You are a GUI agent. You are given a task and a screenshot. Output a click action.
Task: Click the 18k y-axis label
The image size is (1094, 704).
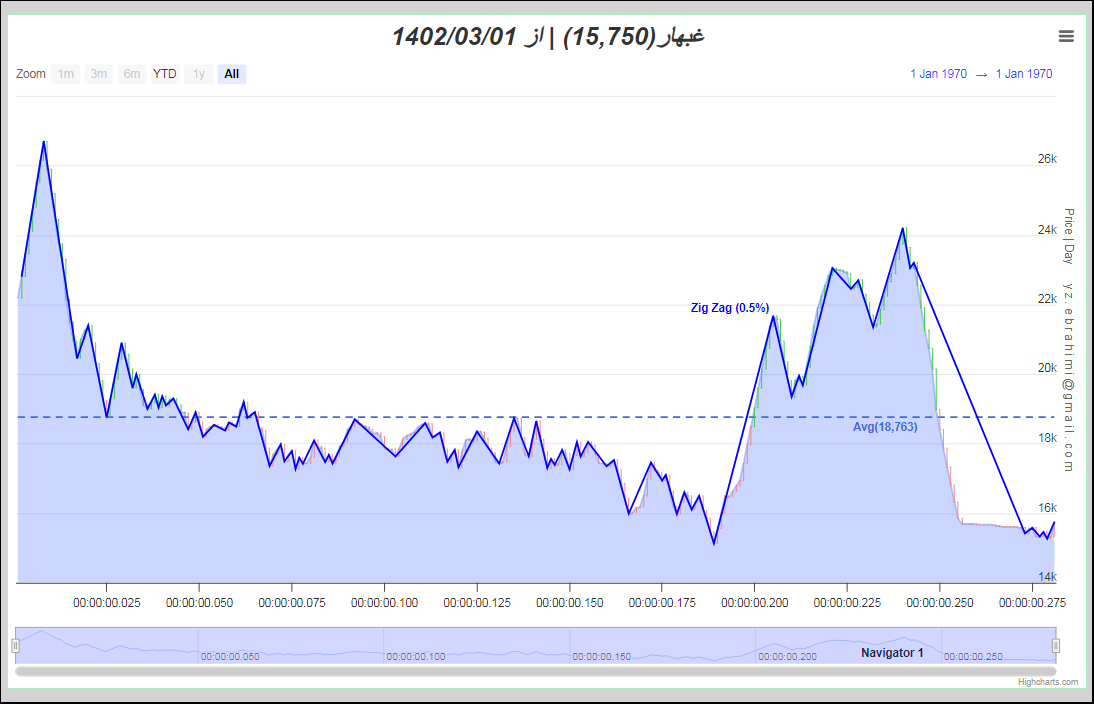pyautogui.click(x=1047, y=437)
